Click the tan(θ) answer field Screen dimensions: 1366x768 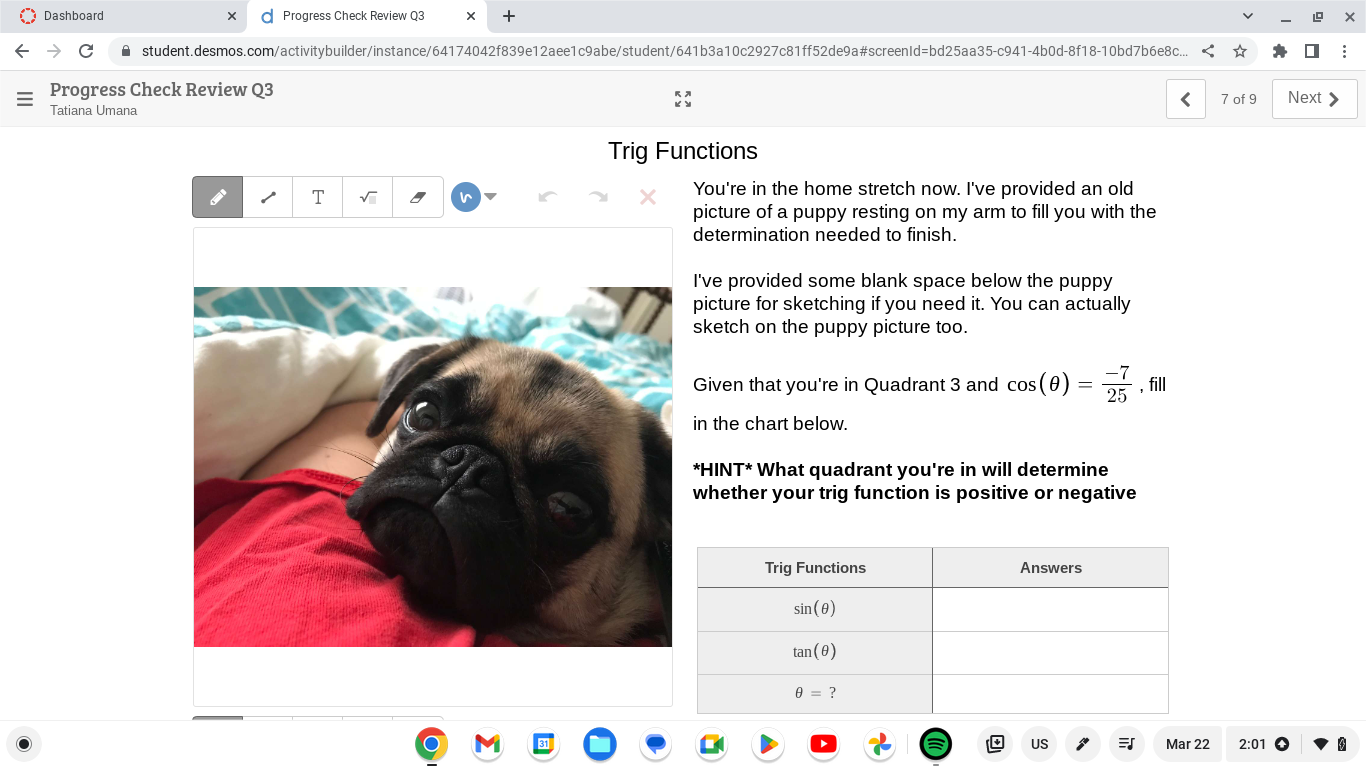pyautogui.click(x=1050, y=653)
